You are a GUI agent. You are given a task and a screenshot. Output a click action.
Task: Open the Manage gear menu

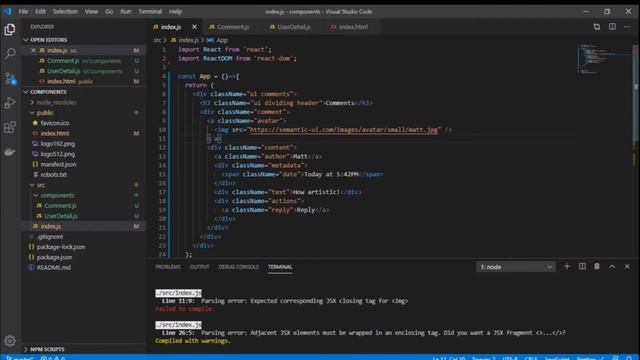[10, 340]
